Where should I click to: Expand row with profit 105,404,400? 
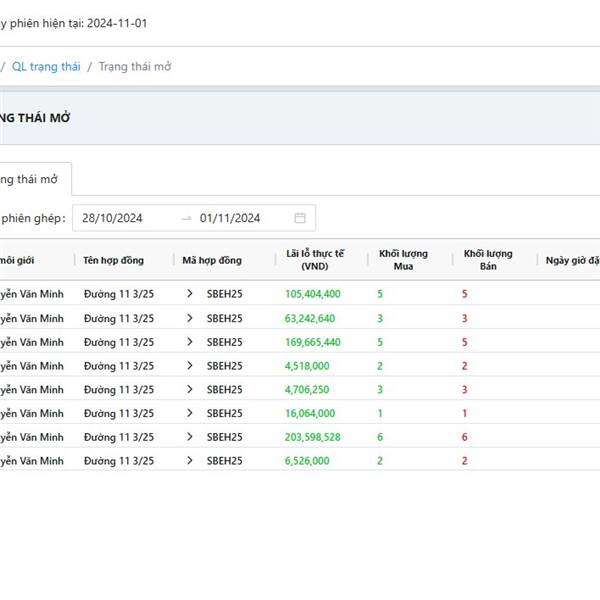coord(189,293)
